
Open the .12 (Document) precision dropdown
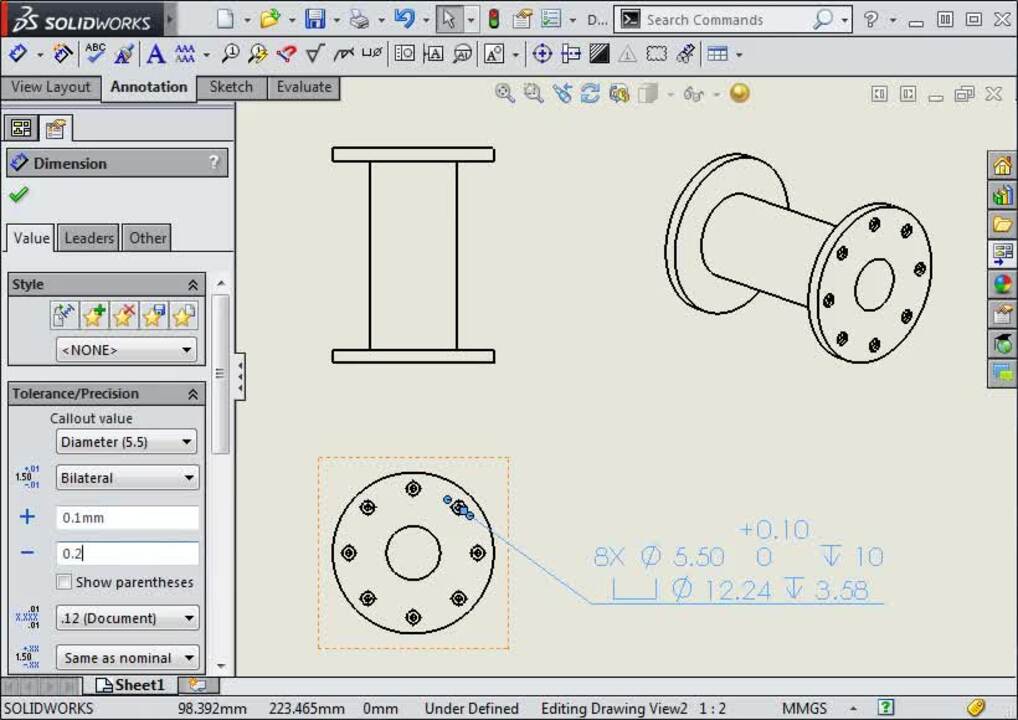tap(126, 618)
